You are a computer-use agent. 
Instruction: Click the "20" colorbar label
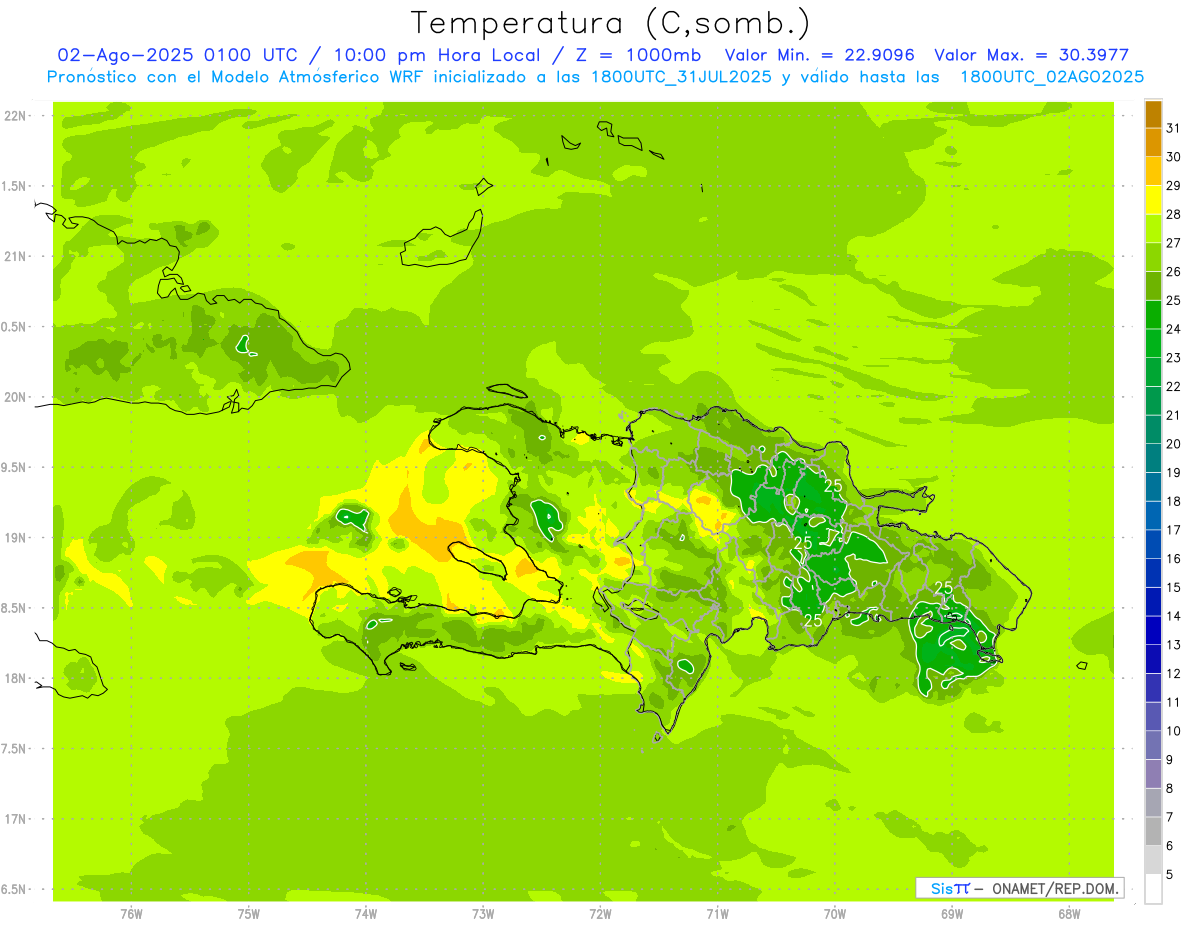[x=1174, y=444]
